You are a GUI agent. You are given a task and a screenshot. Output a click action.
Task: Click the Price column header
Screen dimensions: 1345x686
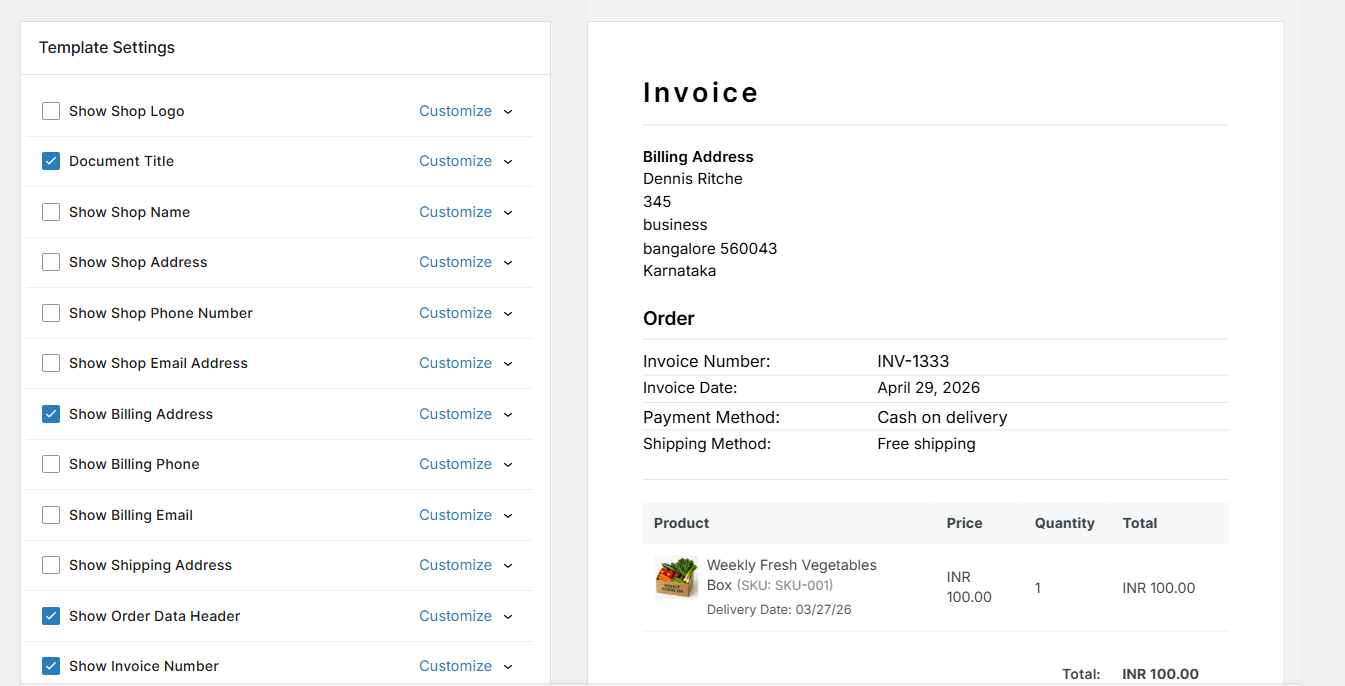pos(965,523)
